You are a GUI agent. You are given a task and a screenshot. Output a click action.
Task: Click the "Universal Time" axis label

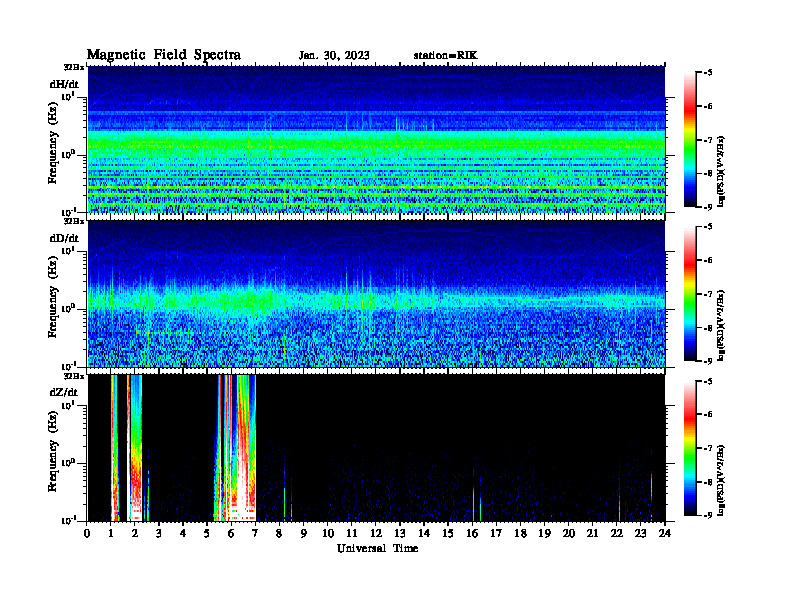pos(377,548)
